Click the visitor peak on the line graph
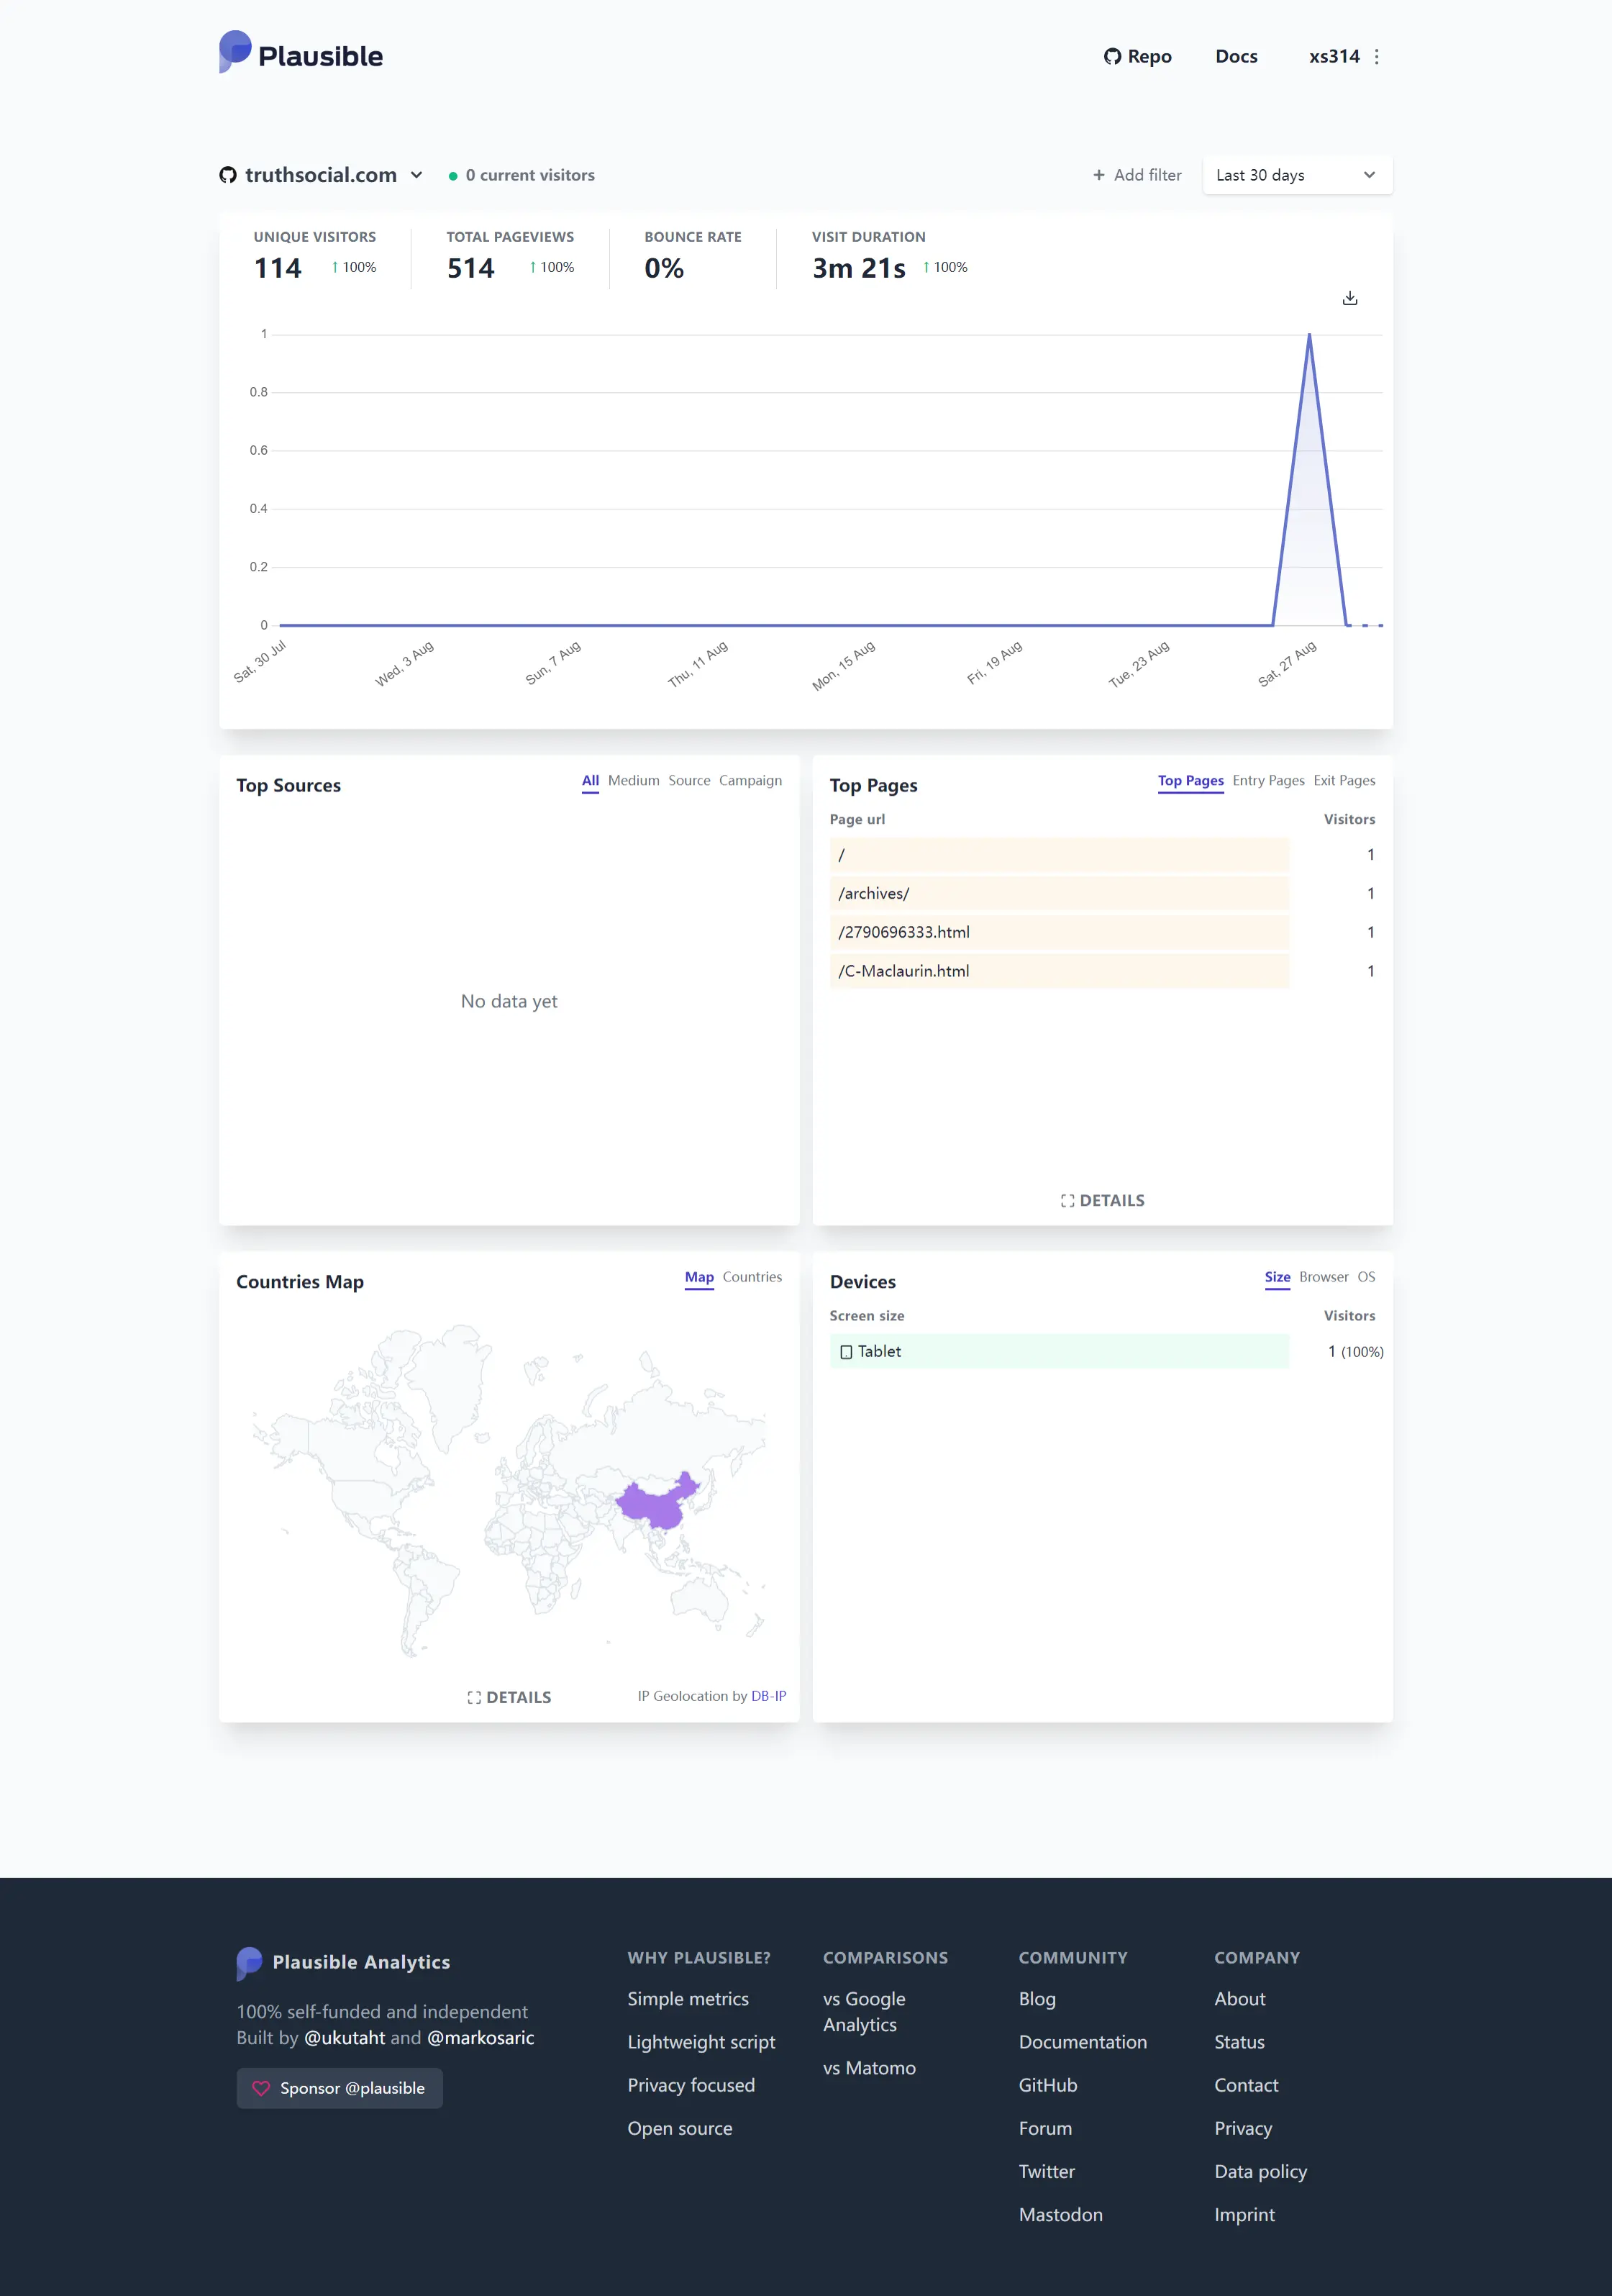Image resolution: width=1612 pixels, height=2296 pixels. tap(1309, 335)
